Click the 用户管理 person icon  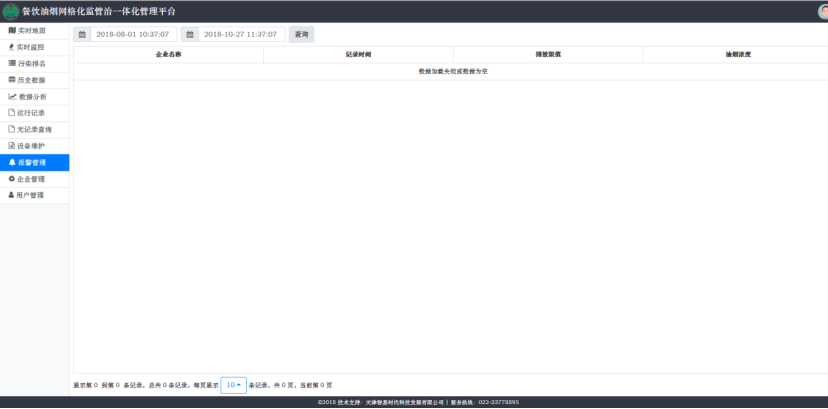(x=12, y=195)
